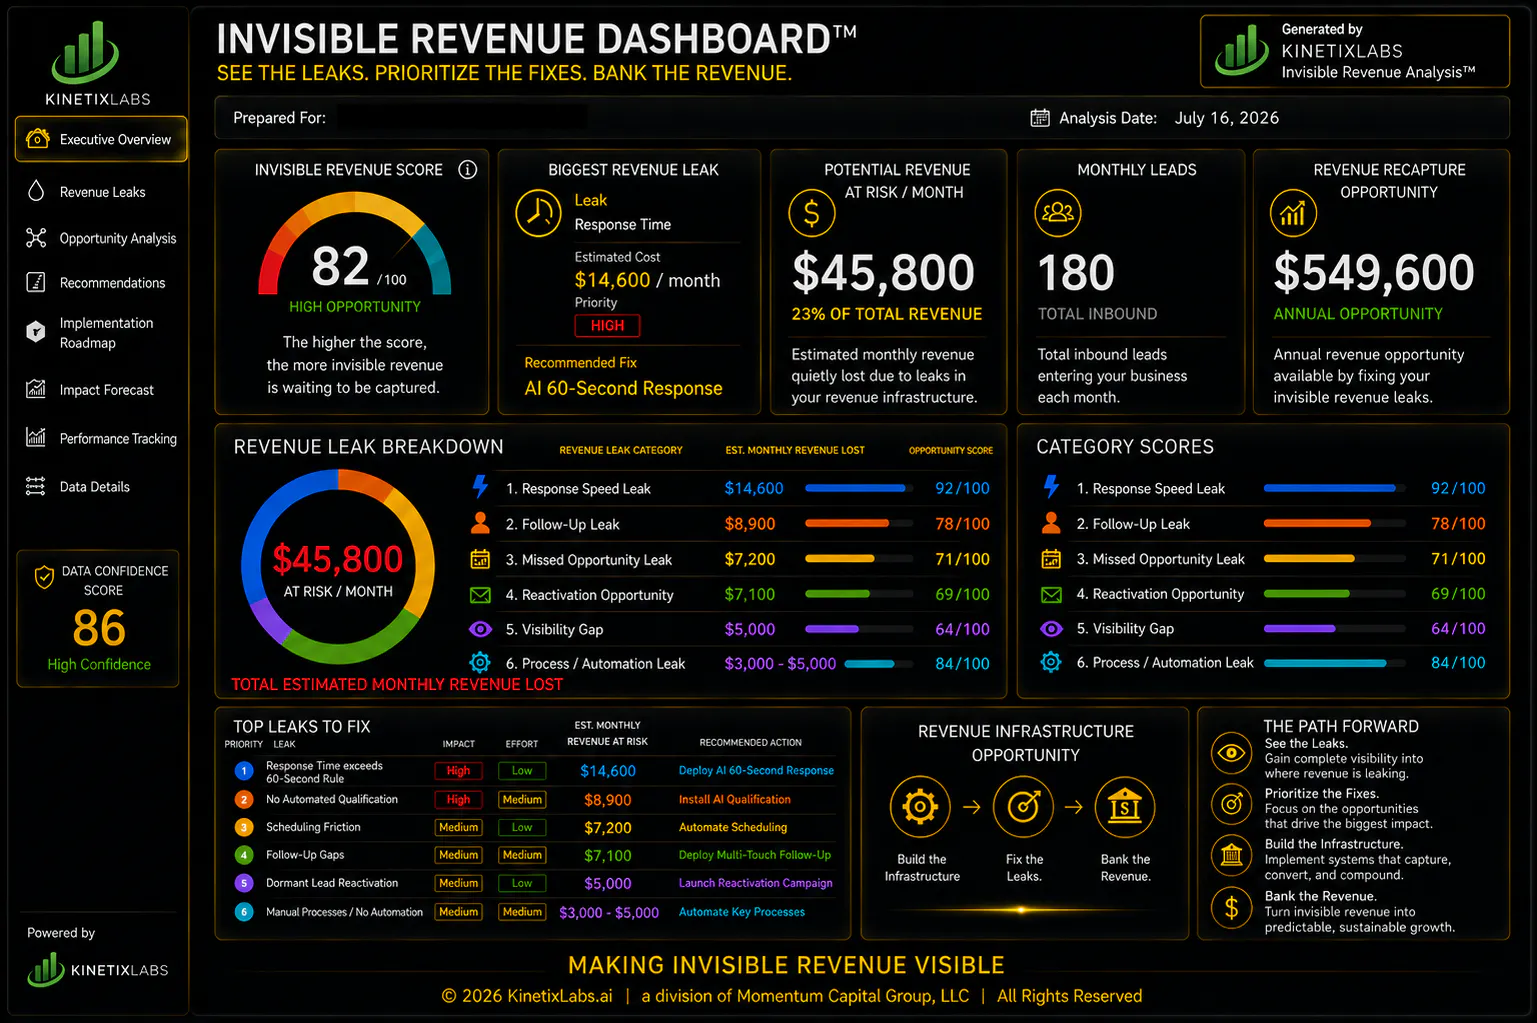Click the shield icon in Data Confidence Score
1537x1023 pixels.
pos(44,577)
